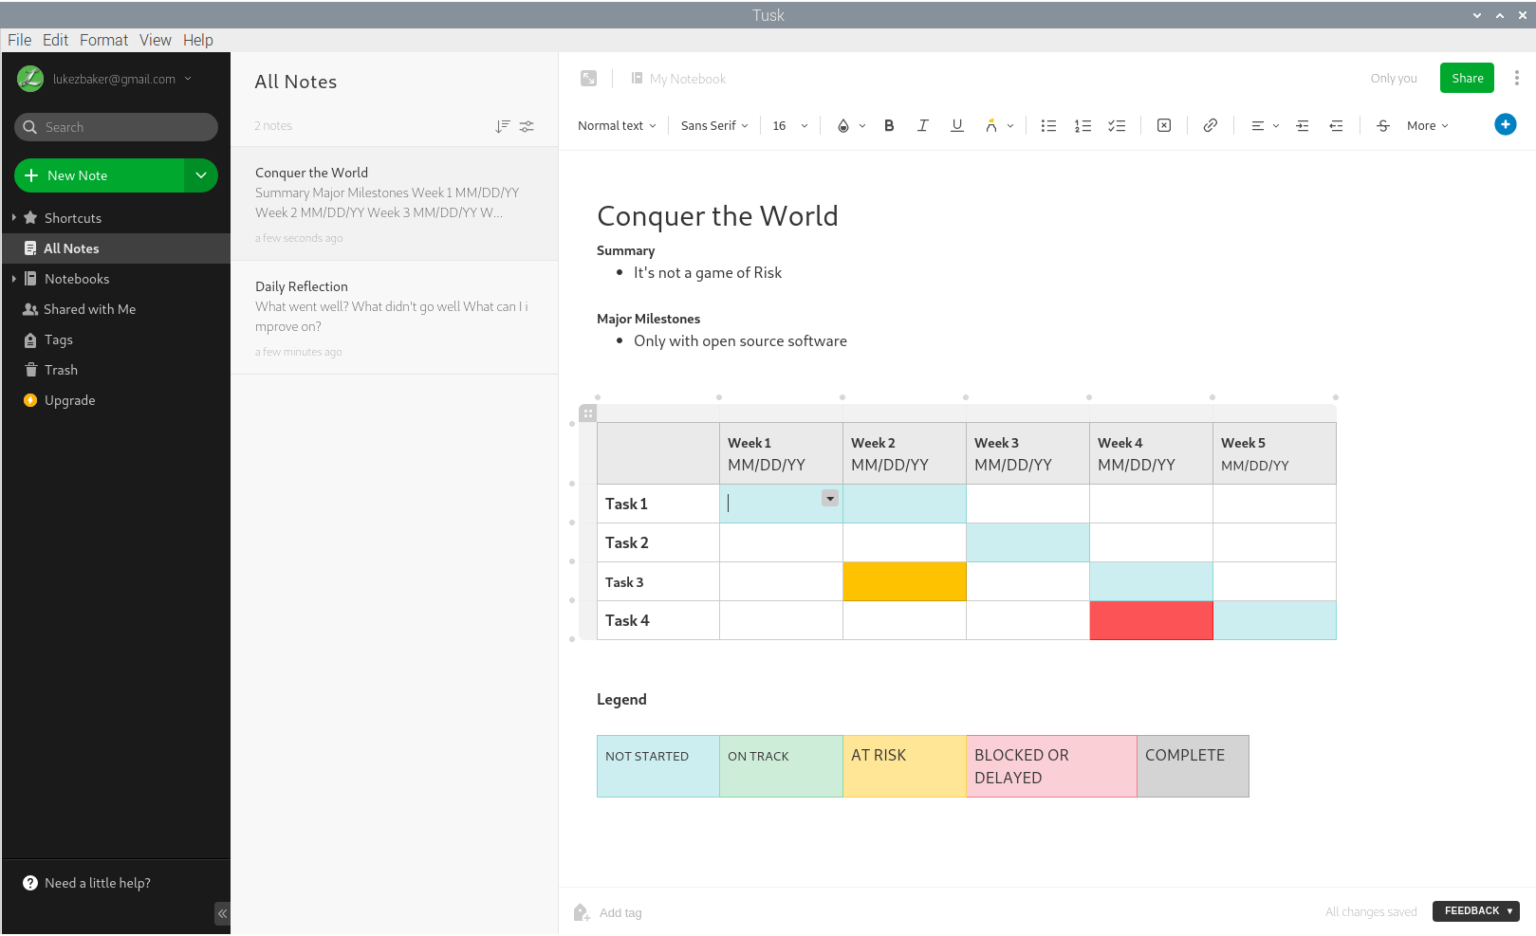The width and height of the screenshot is (1536, 936).
Task: Click the yellow AT RISK legend cell
Action: click(x=904, y=766)
